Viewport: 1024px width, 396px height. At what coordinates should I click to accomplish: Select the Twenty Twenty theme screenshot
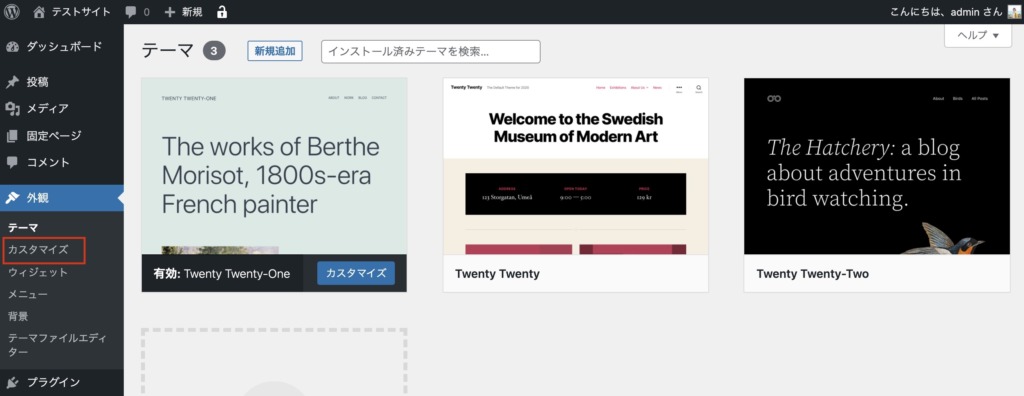click(575, 166)
